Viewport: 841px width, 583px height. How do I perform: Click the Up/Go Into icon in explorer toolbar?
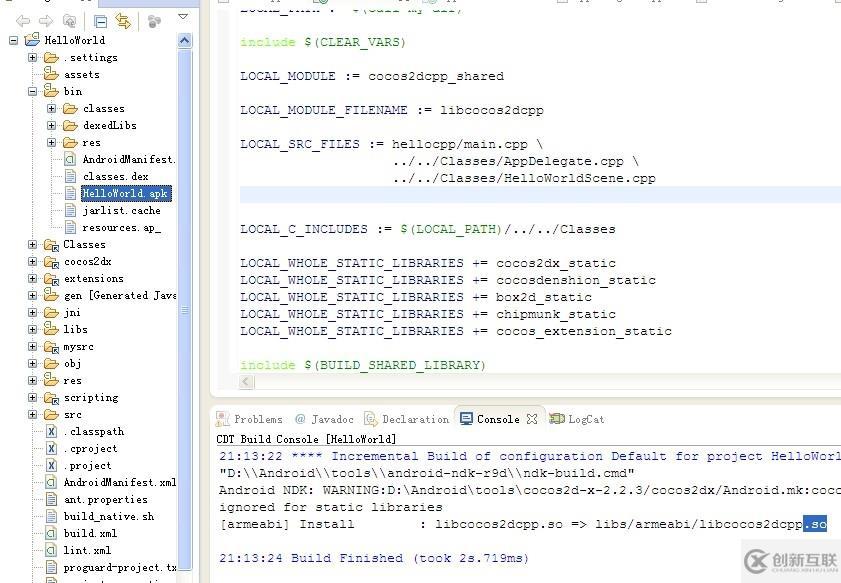click(x=69, y=21)
